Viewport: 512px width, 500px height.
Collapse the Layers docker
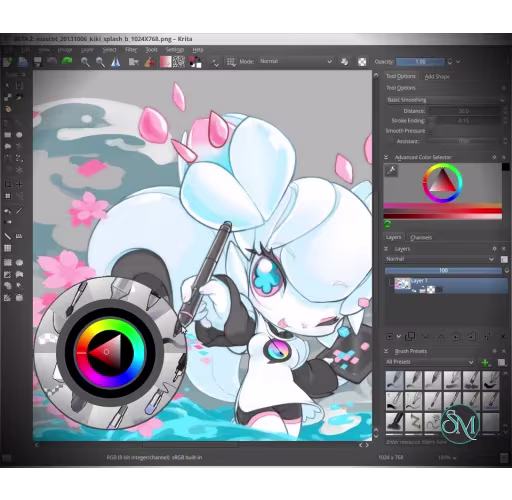click(386, 249)
